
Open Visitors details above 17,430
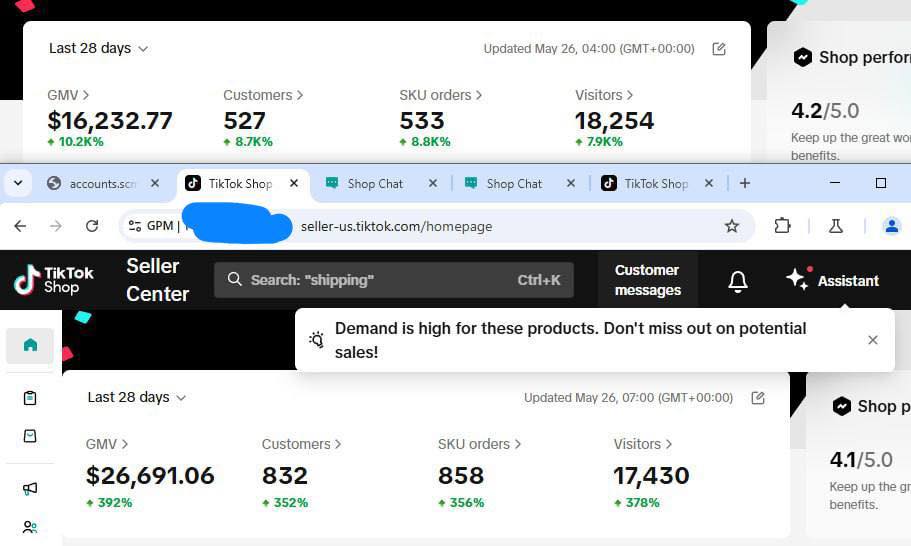coord(643,444)
